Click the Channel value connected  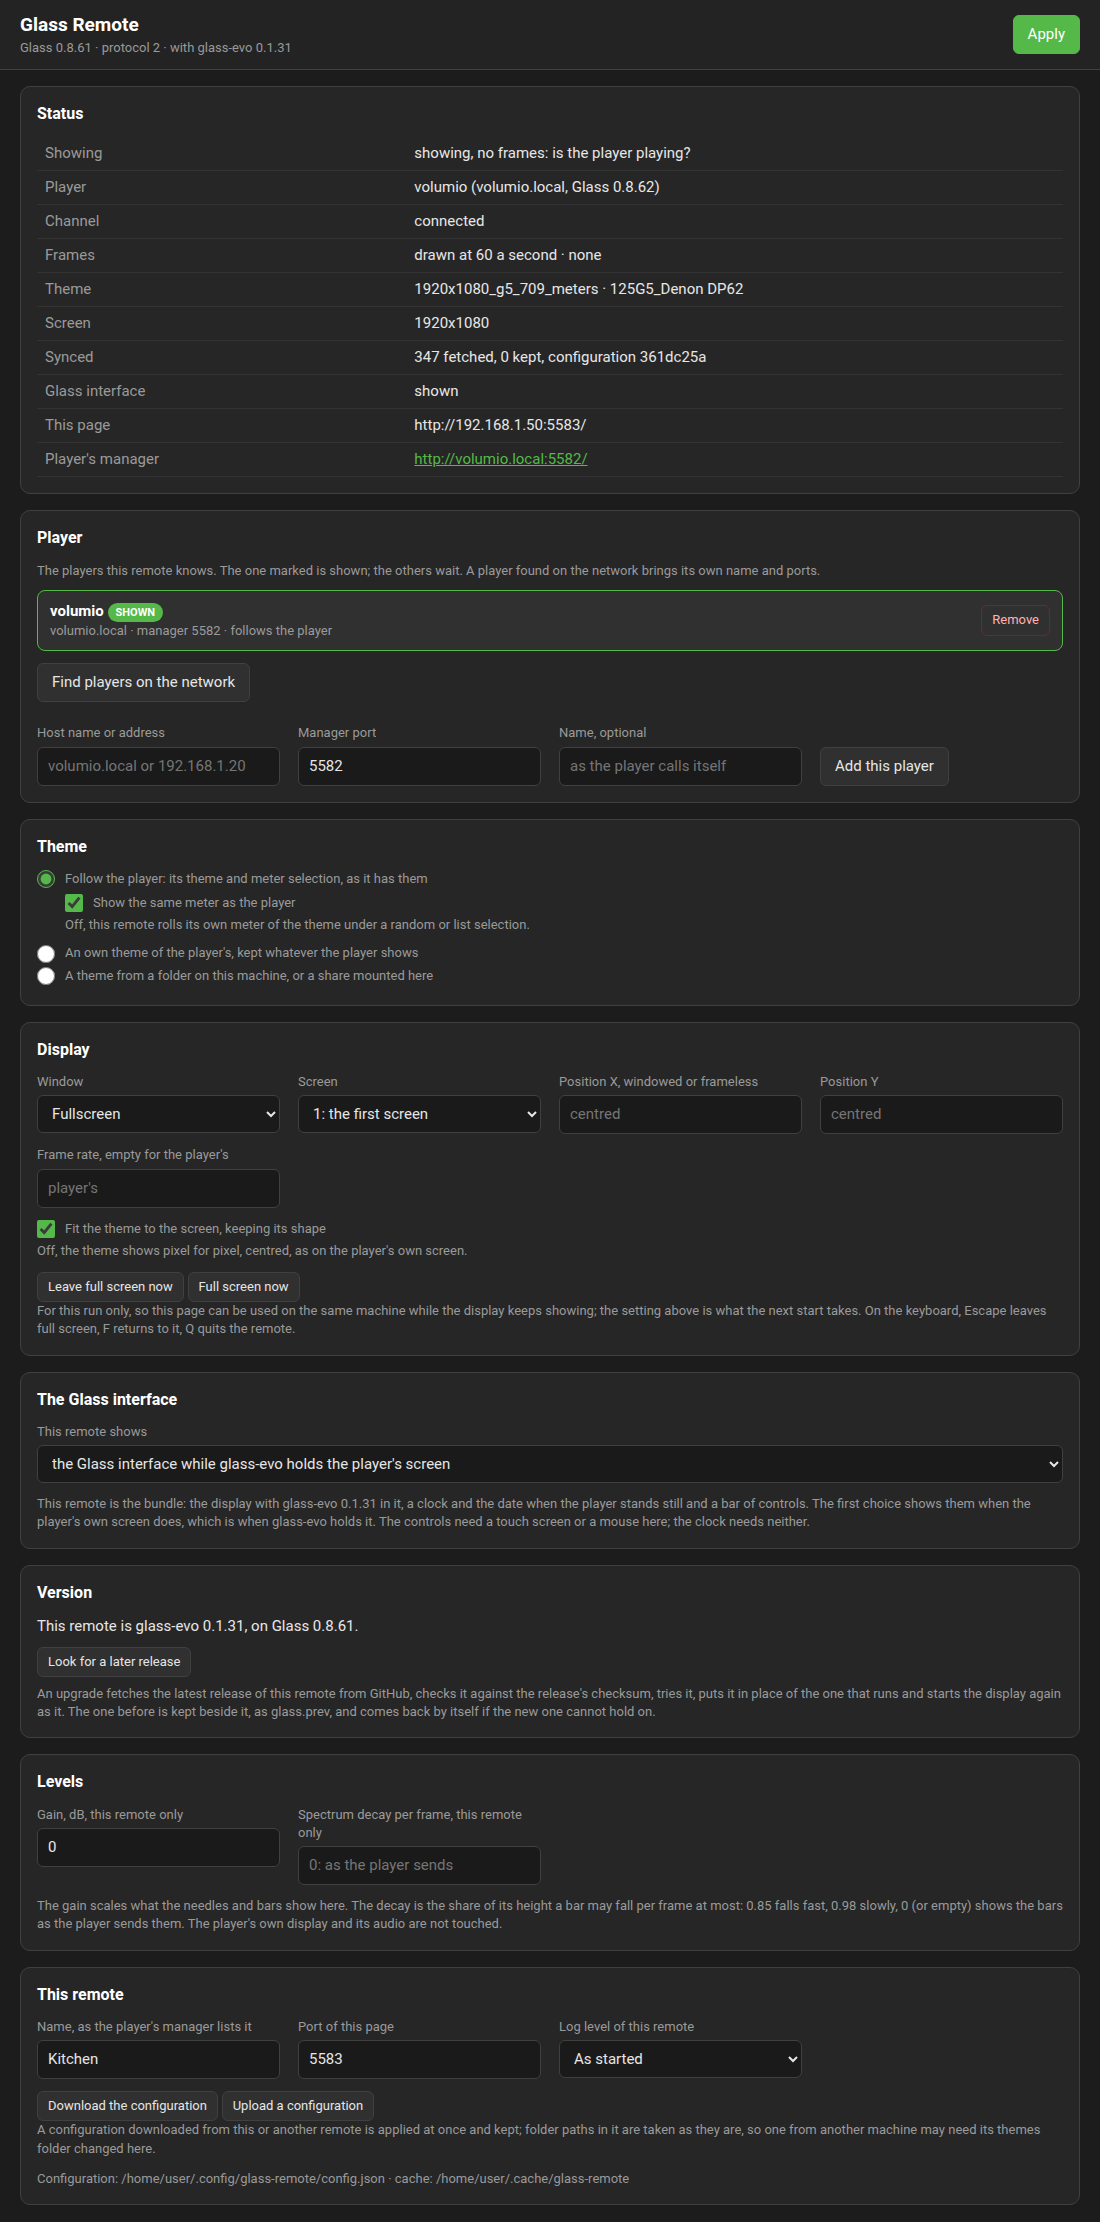click(449, 221)
